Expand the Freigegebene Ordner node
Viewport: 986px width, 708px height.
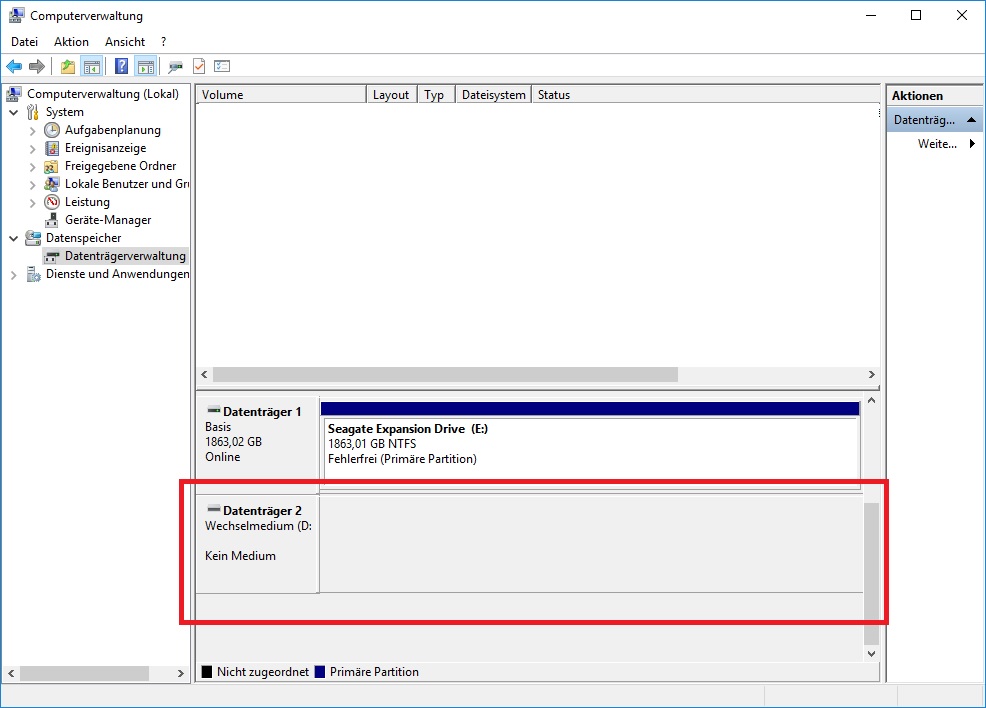pyautogui.click(x=33, y=167)
